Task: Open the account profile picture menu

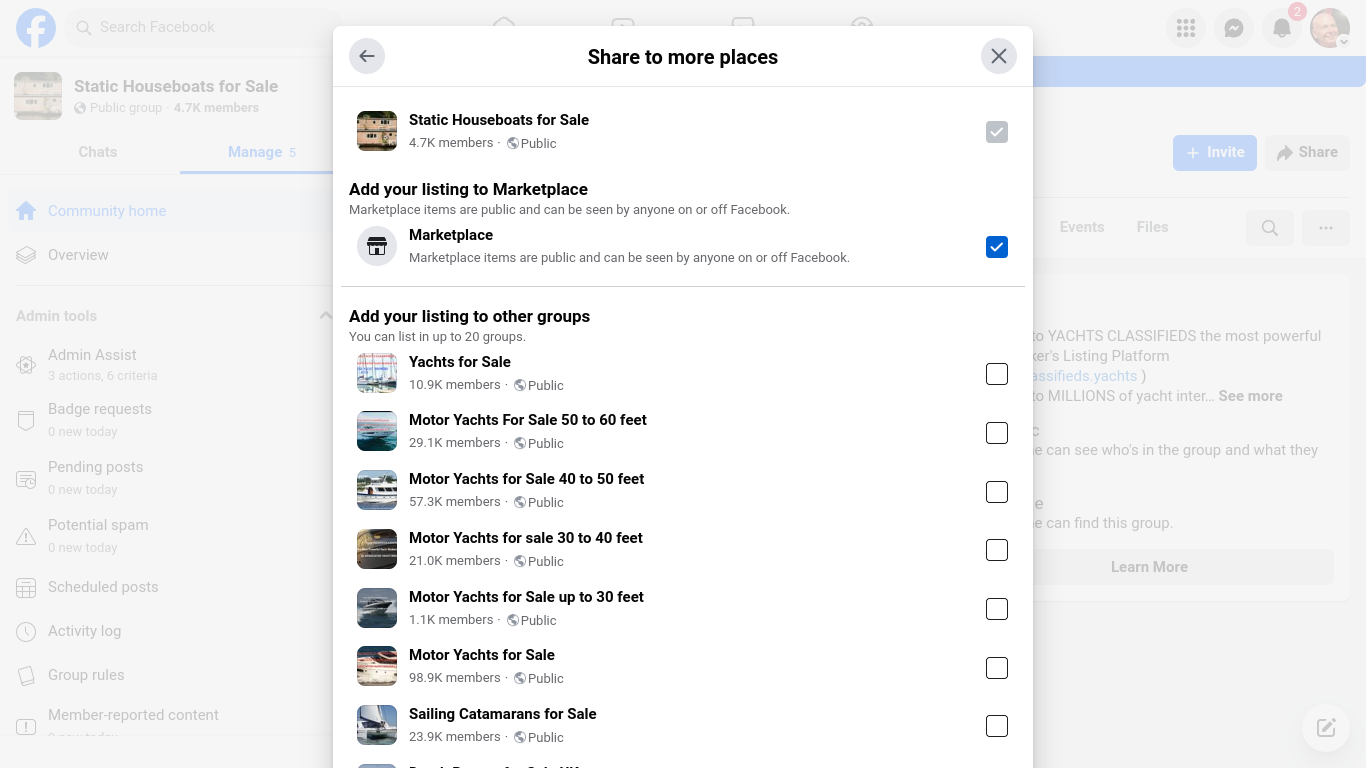Action: point(1330,28)
